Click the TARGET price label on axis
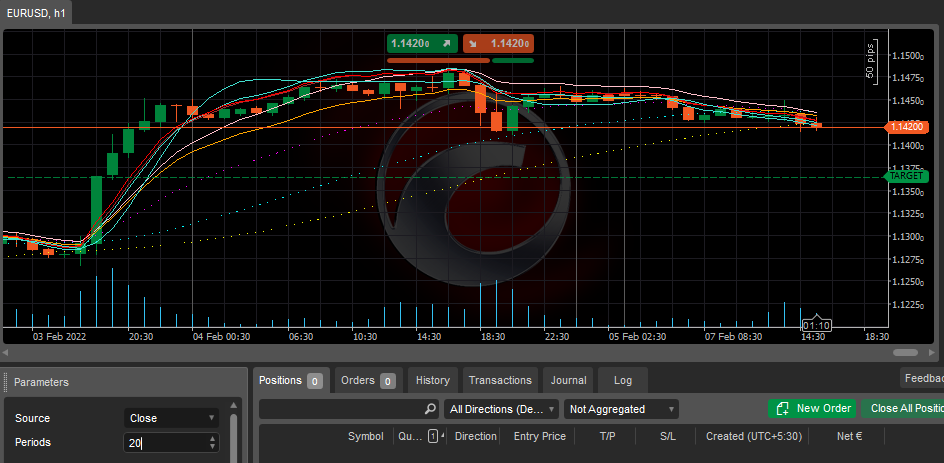 (905, 176)
